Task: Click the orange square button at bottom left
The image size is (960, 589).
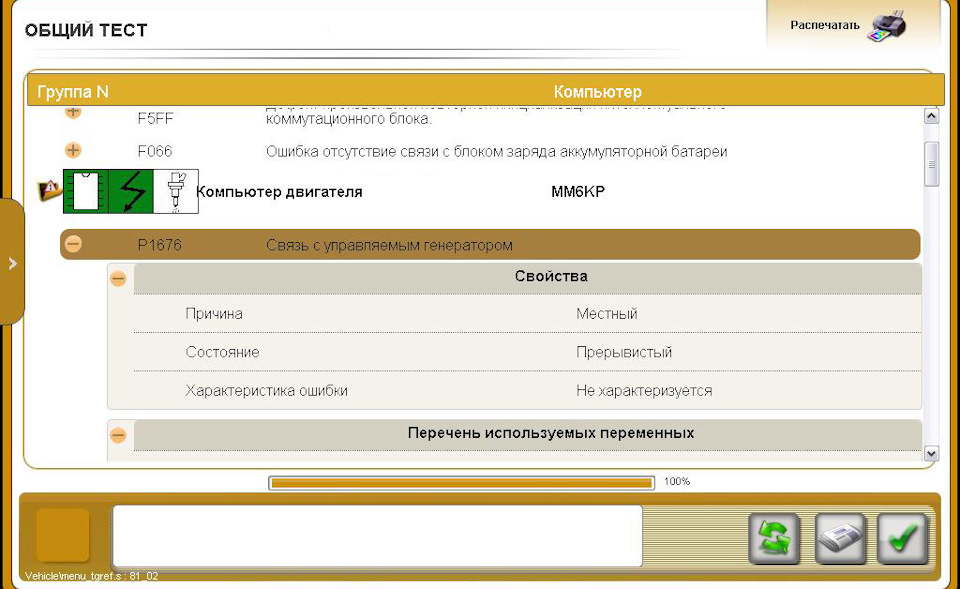Action: pos(63,535)
